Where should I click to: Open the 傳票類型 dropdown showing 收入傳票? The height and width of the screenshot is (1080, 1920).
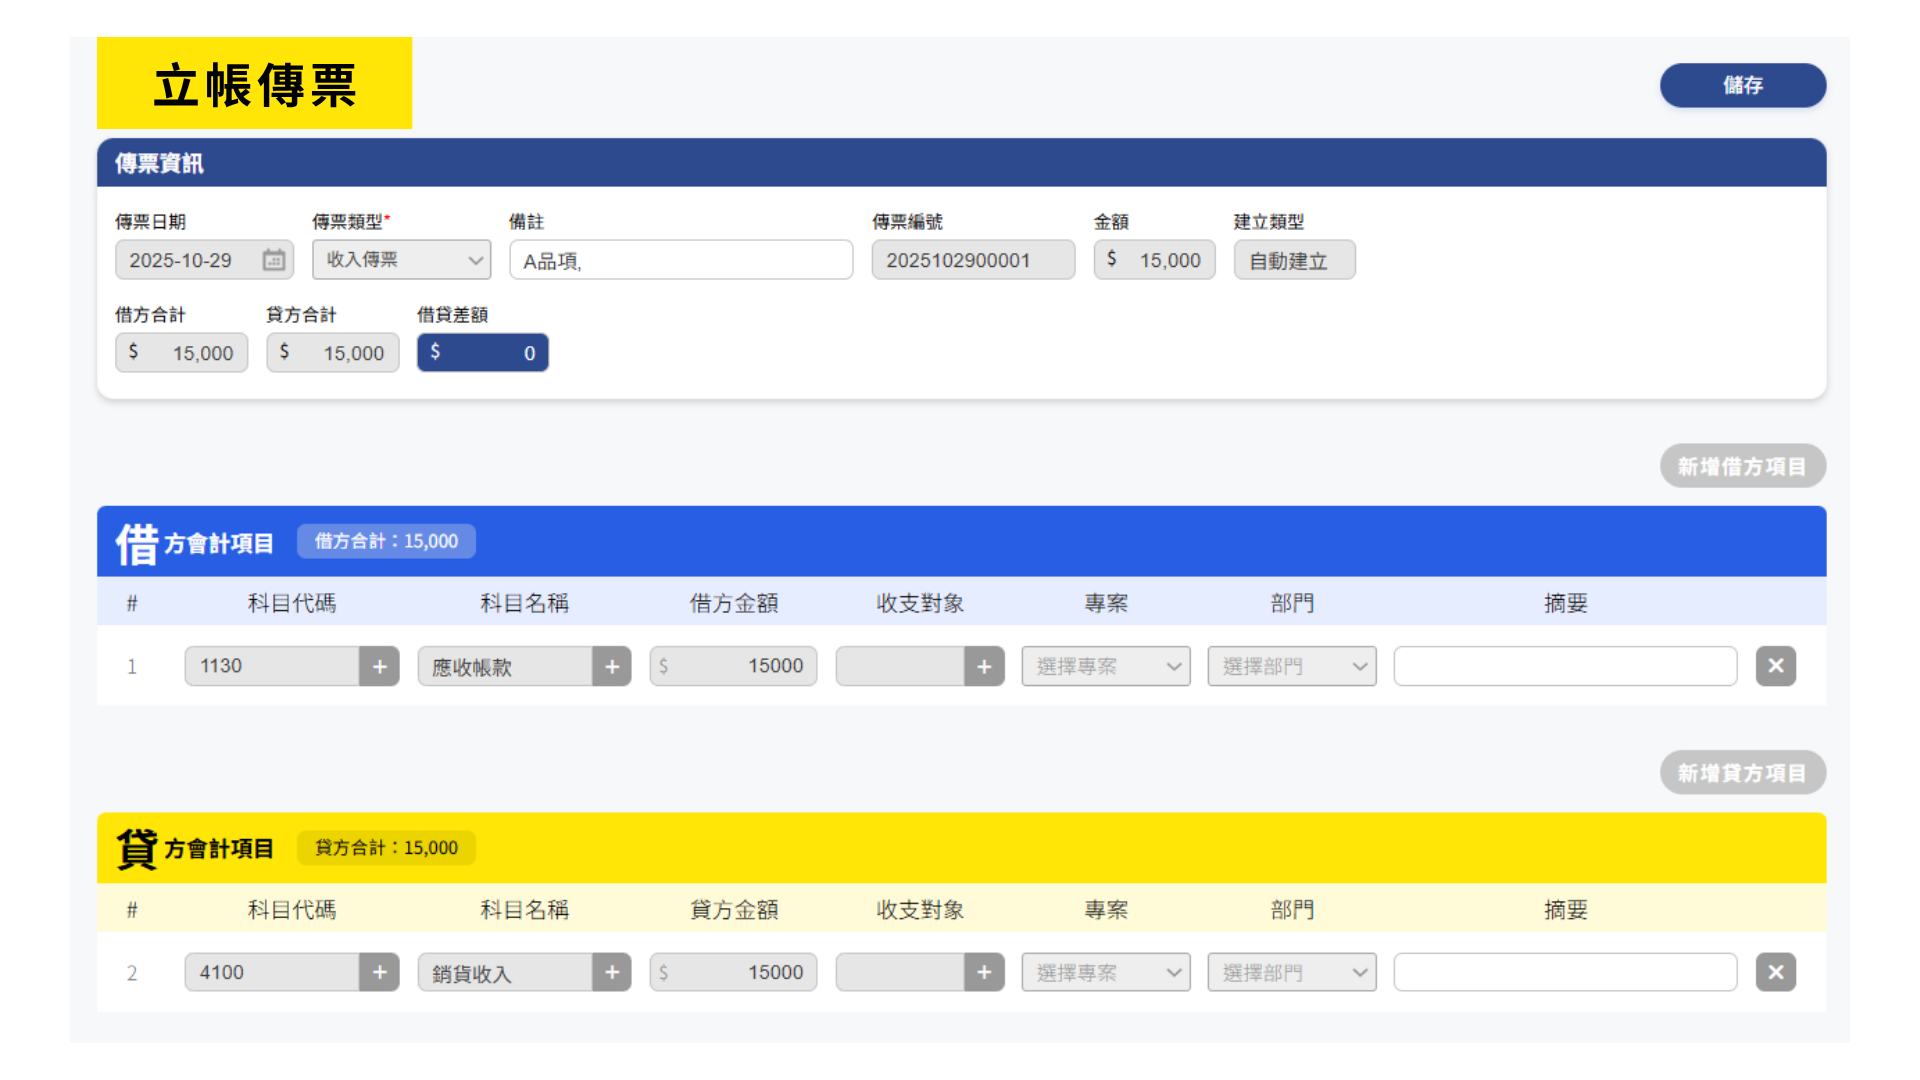[x=401, y=260]
